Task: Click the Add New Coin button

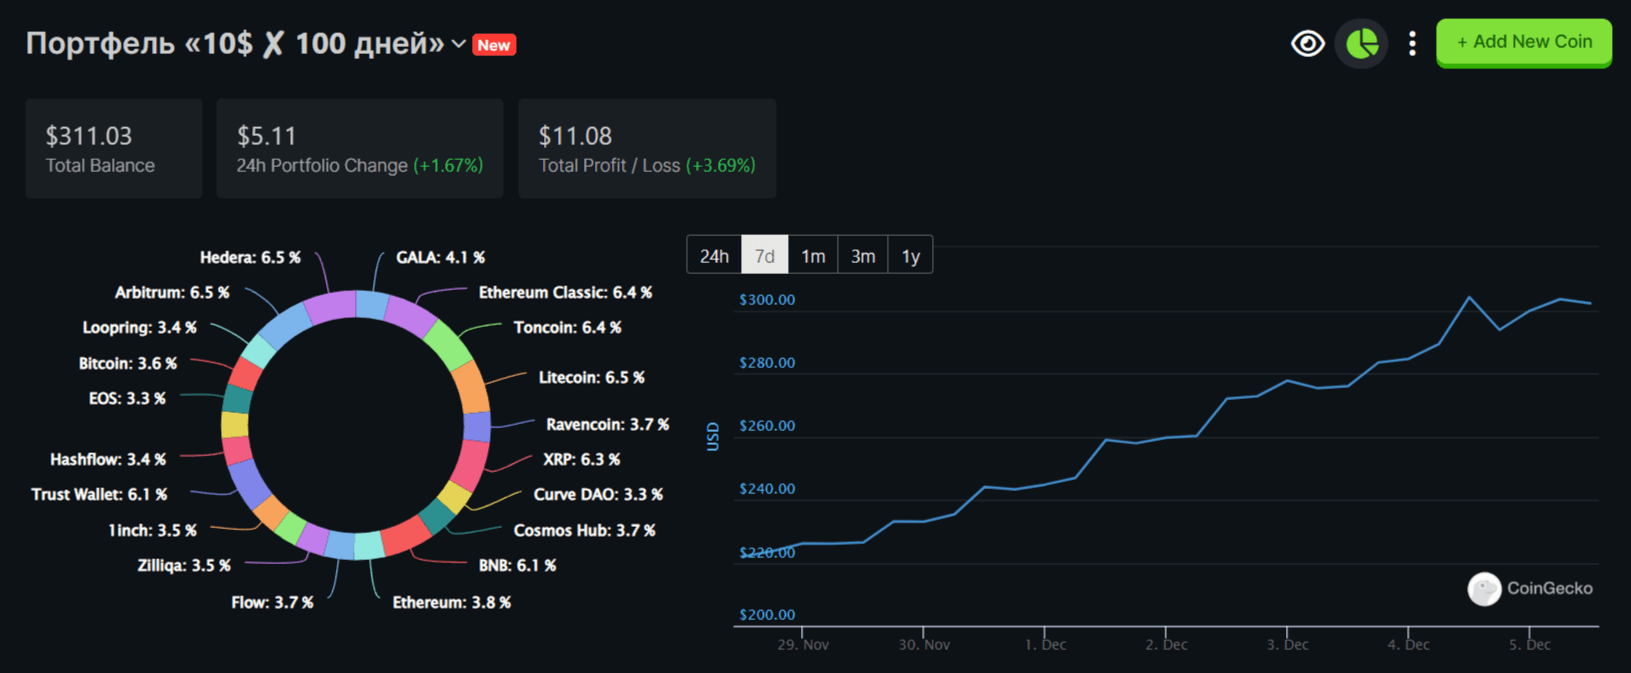Action: (x=1524, y=42)
